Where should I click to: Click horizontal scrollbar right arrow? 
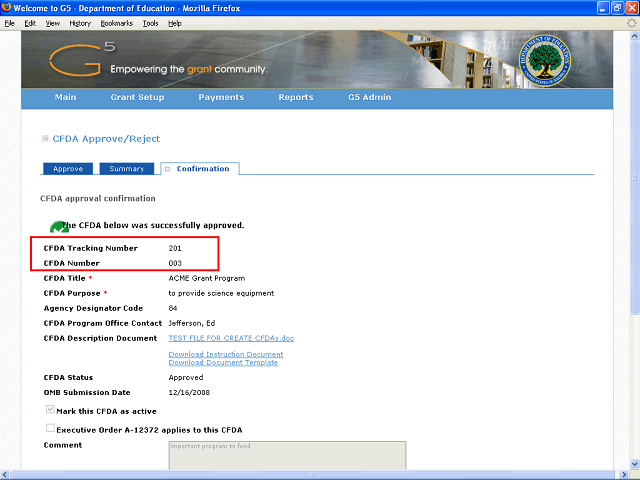point(624,475)
